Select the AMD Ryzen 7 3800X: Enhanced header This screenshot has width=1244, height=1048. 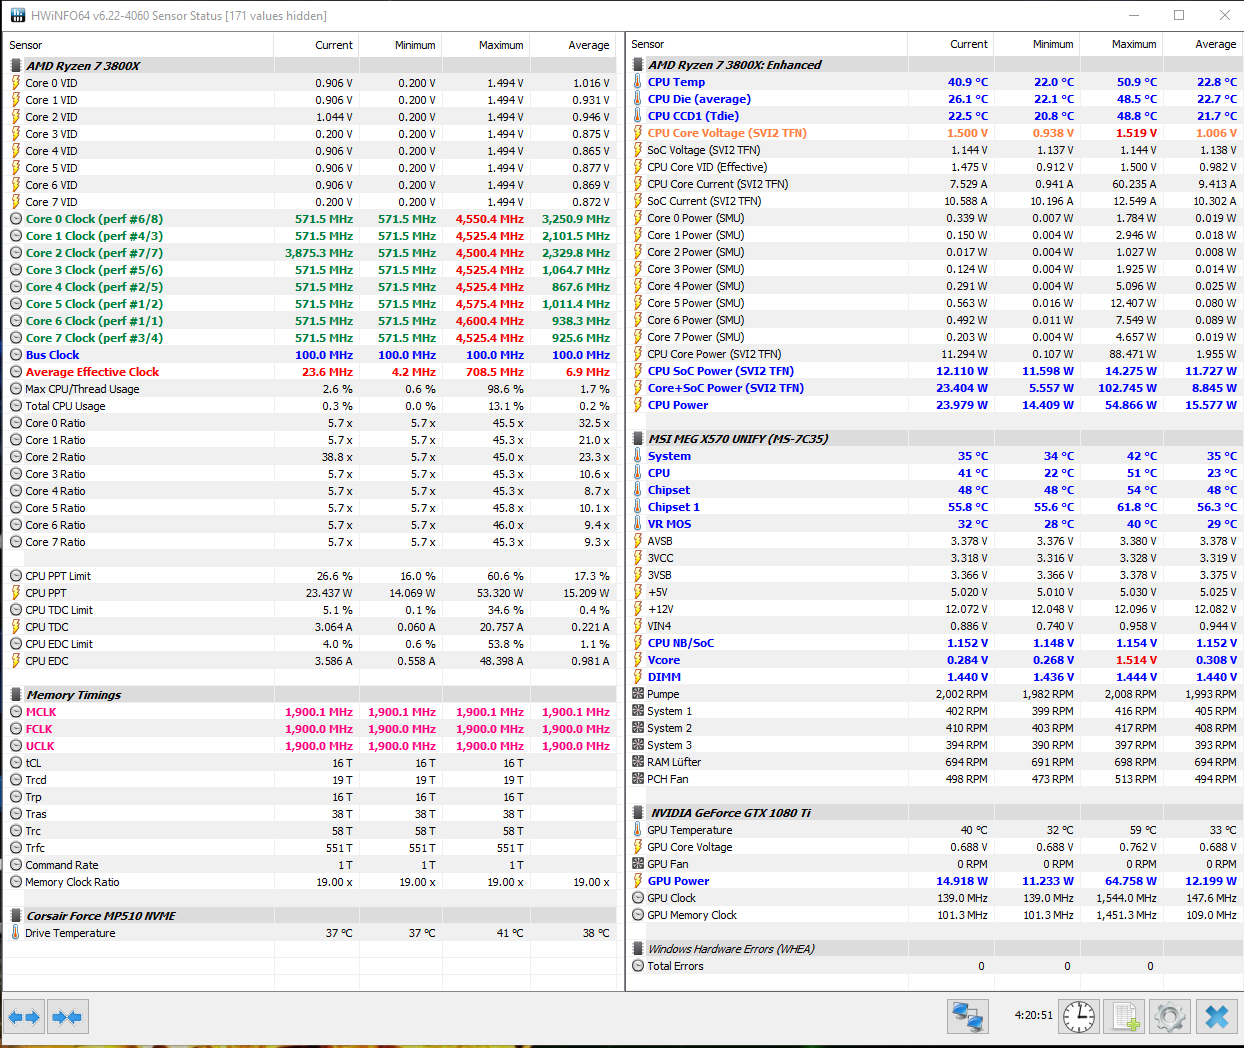934,65
